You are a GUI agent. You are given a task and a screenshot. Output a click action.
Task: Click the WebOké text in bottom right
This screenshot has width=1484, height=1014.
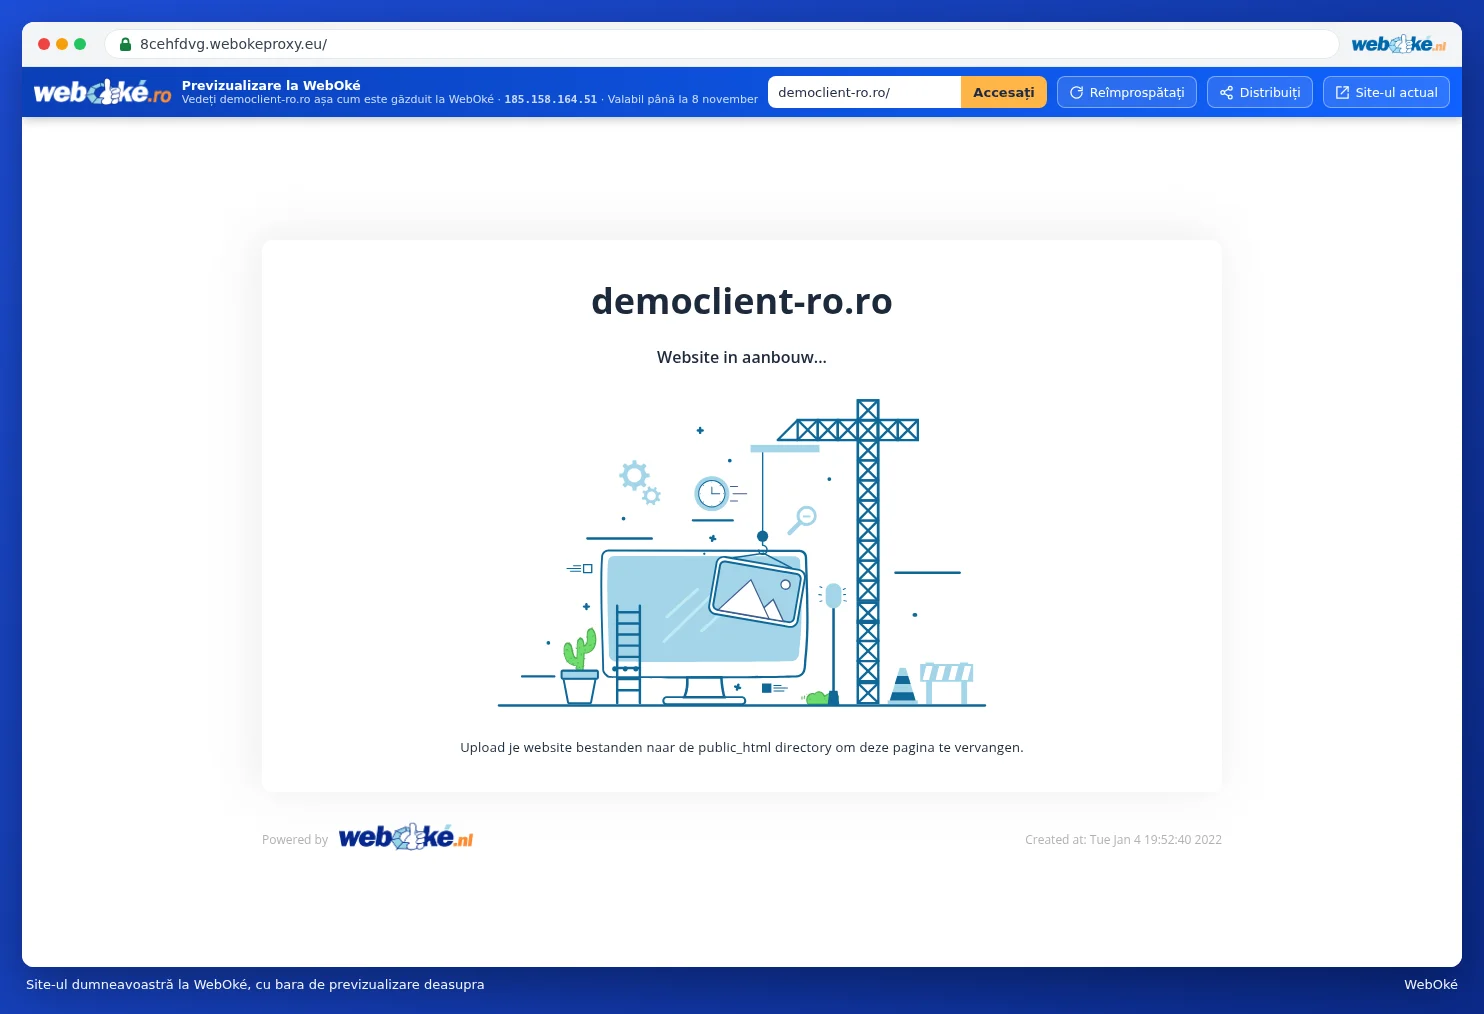(1431, 984)
